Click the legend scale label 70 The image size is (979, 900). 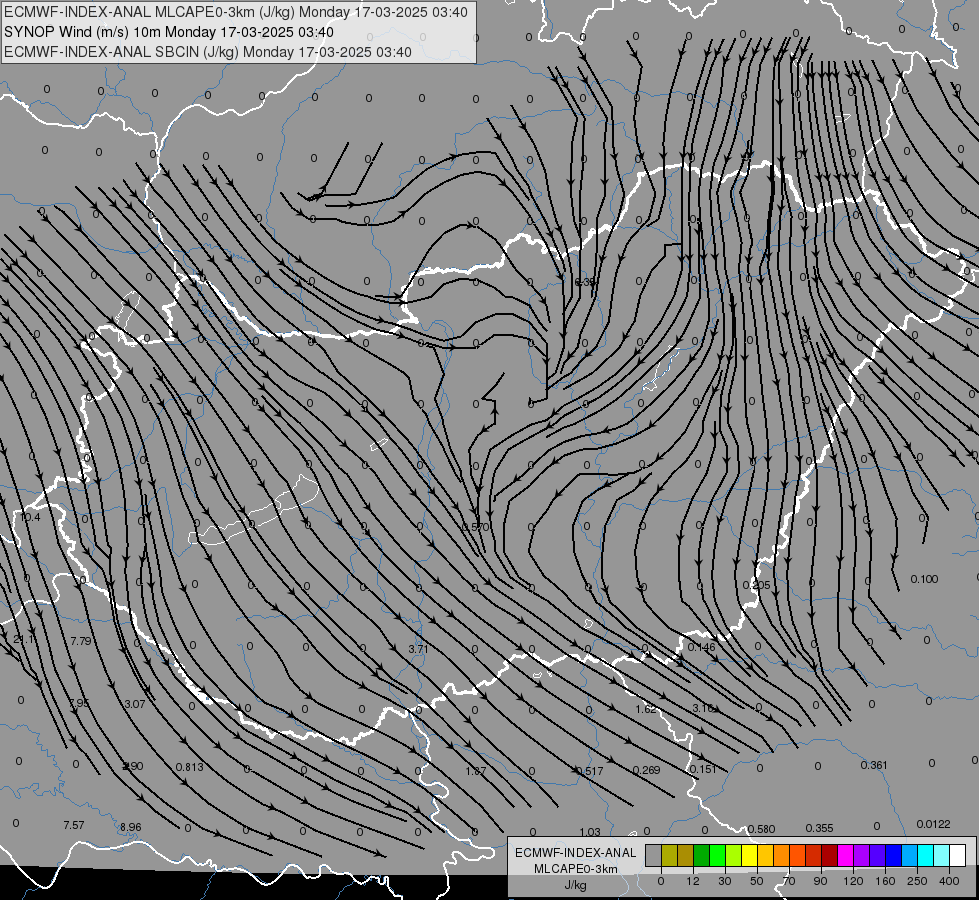coord(789,881)
